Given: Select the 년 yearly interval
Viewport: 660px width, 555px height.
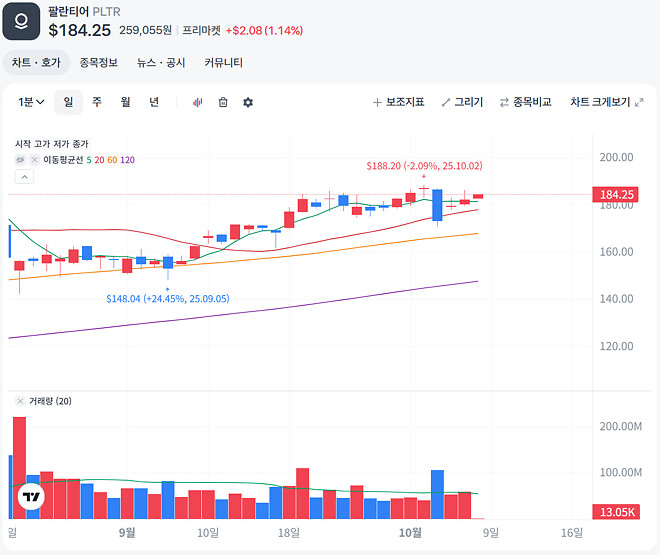Looking at the screenshot, I should [154, 102].
